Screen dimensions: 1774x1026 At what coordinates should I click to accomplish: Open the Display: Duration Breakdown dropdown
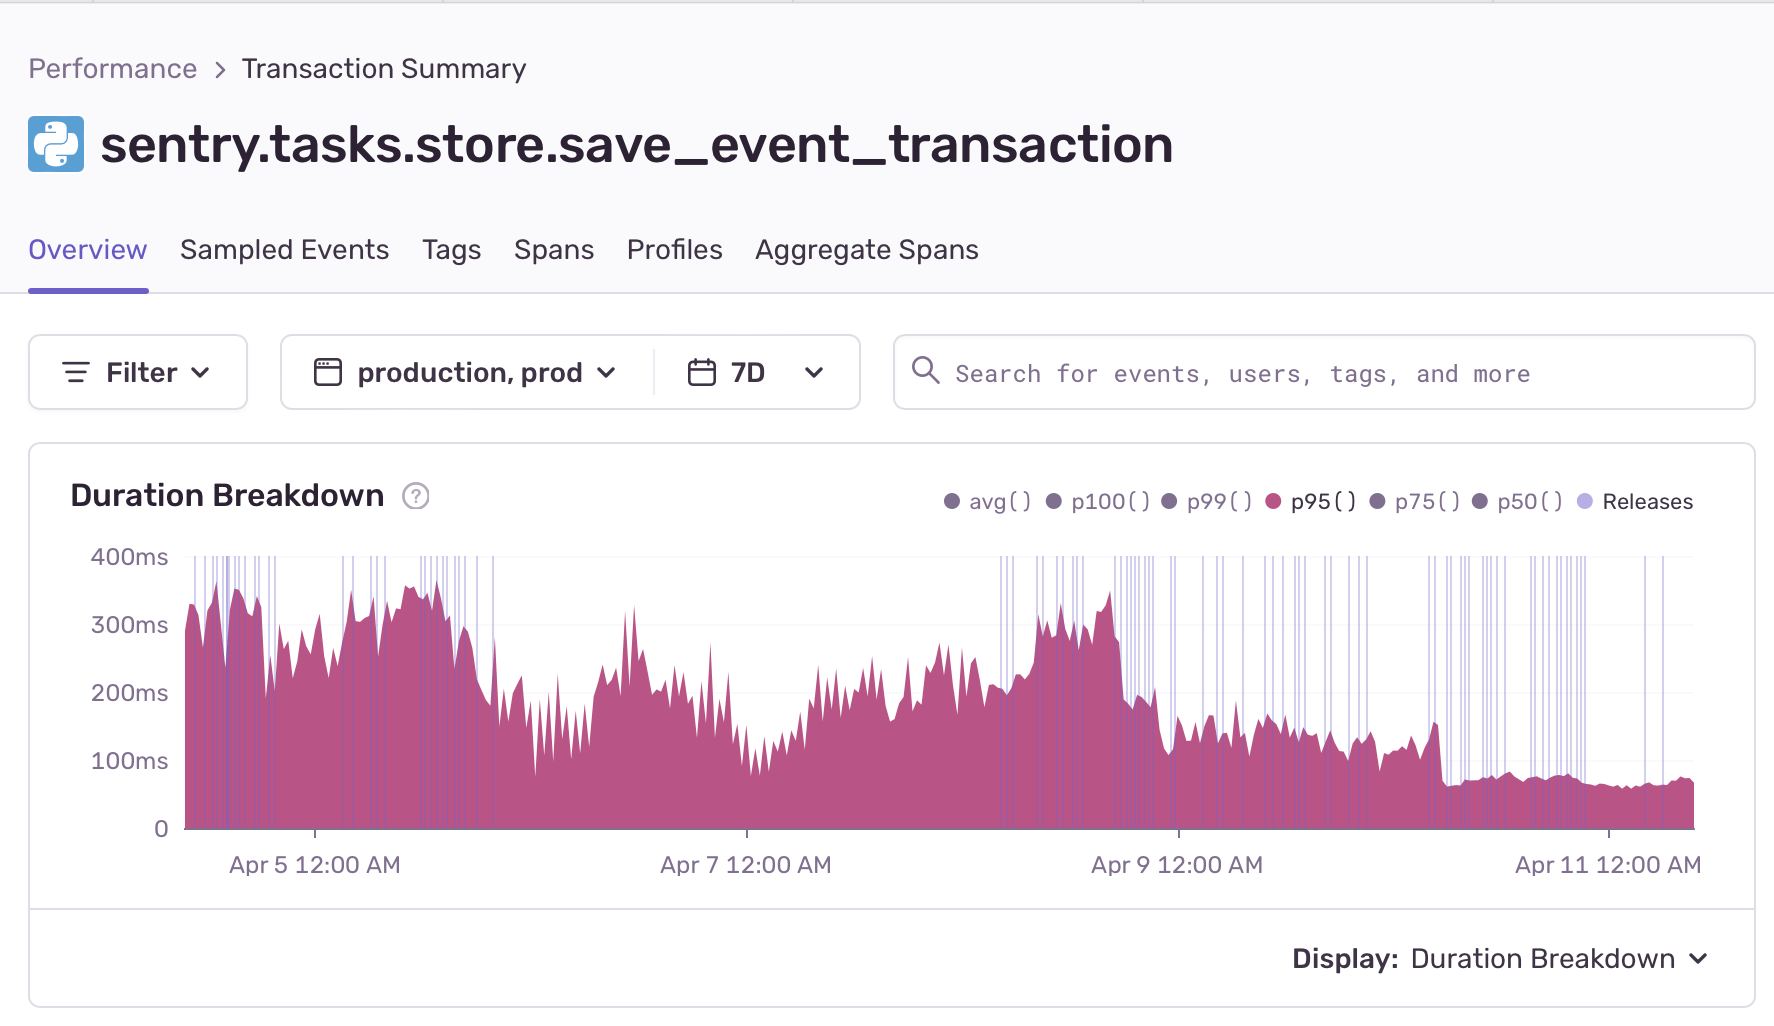tap(1500, 958)
